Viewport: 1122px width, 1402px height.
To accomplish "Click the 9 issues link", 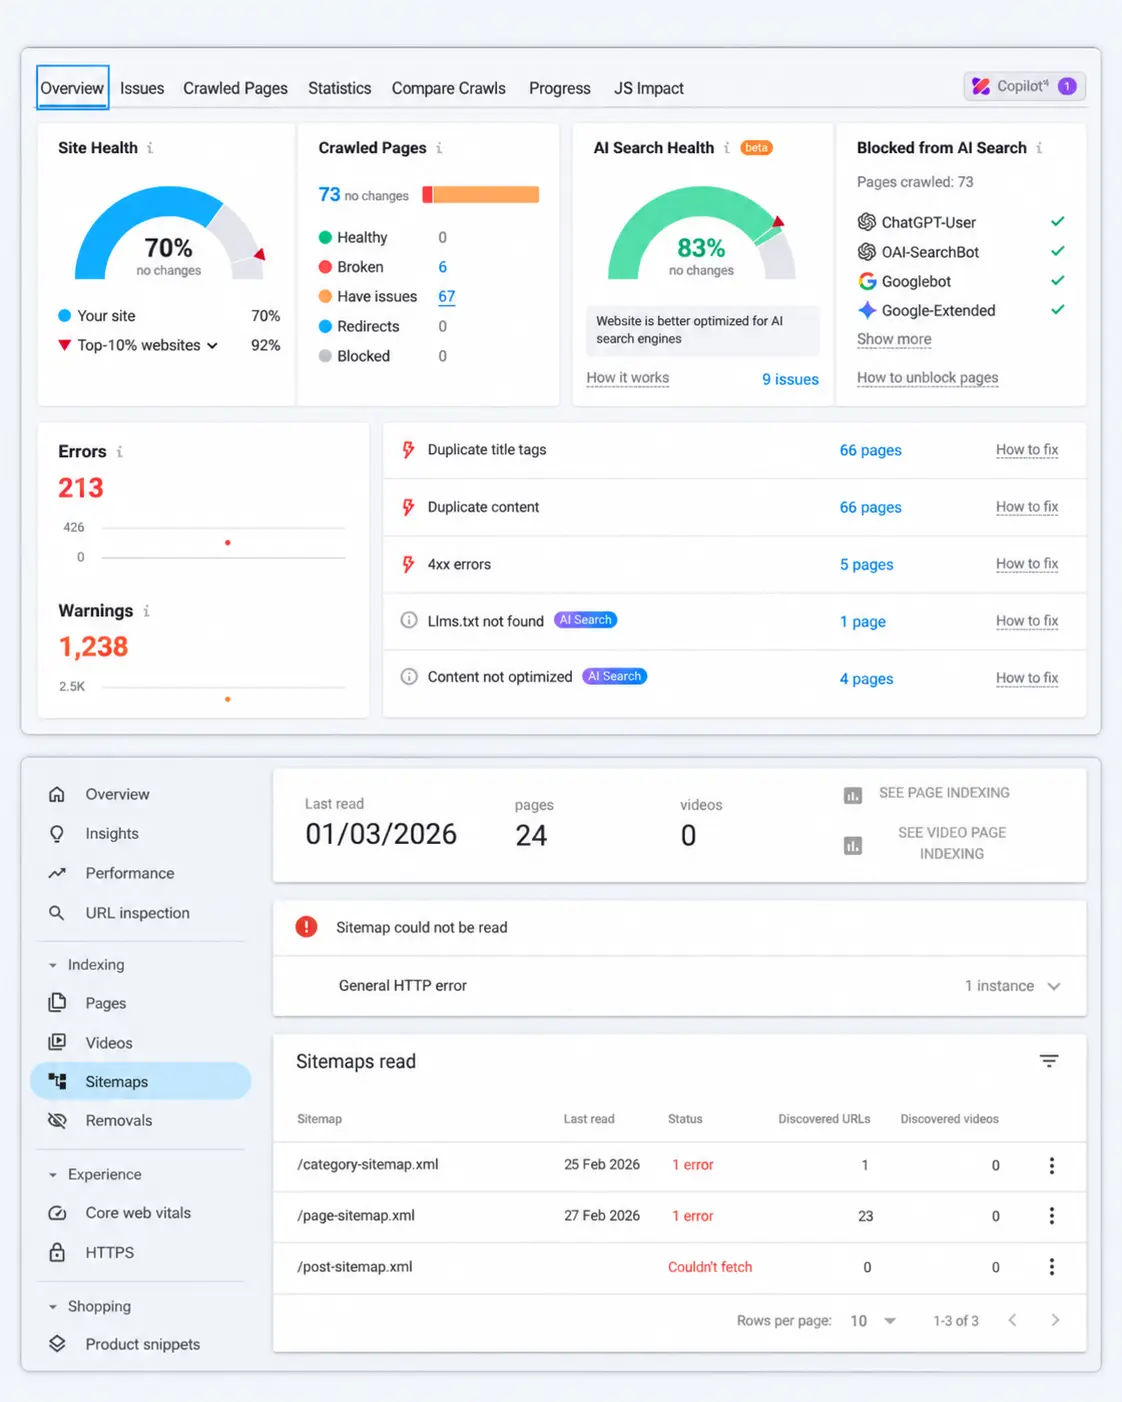I will tap(790, 379).
